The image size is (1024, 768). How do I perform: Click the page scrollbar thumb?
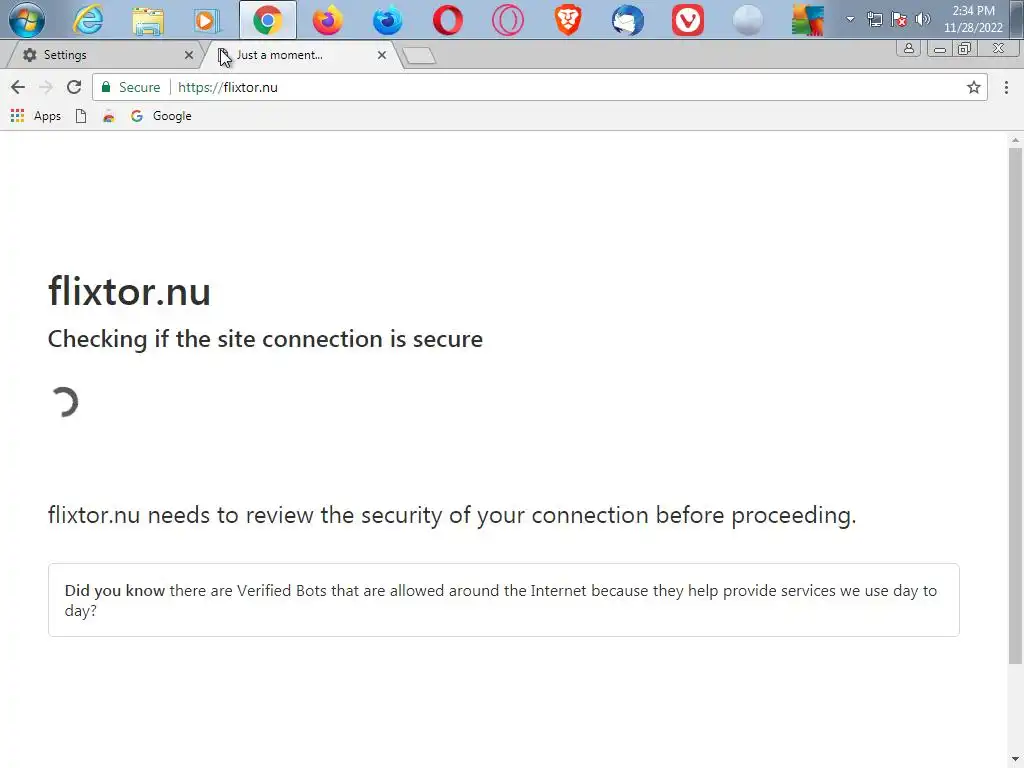click(1015, 405)
